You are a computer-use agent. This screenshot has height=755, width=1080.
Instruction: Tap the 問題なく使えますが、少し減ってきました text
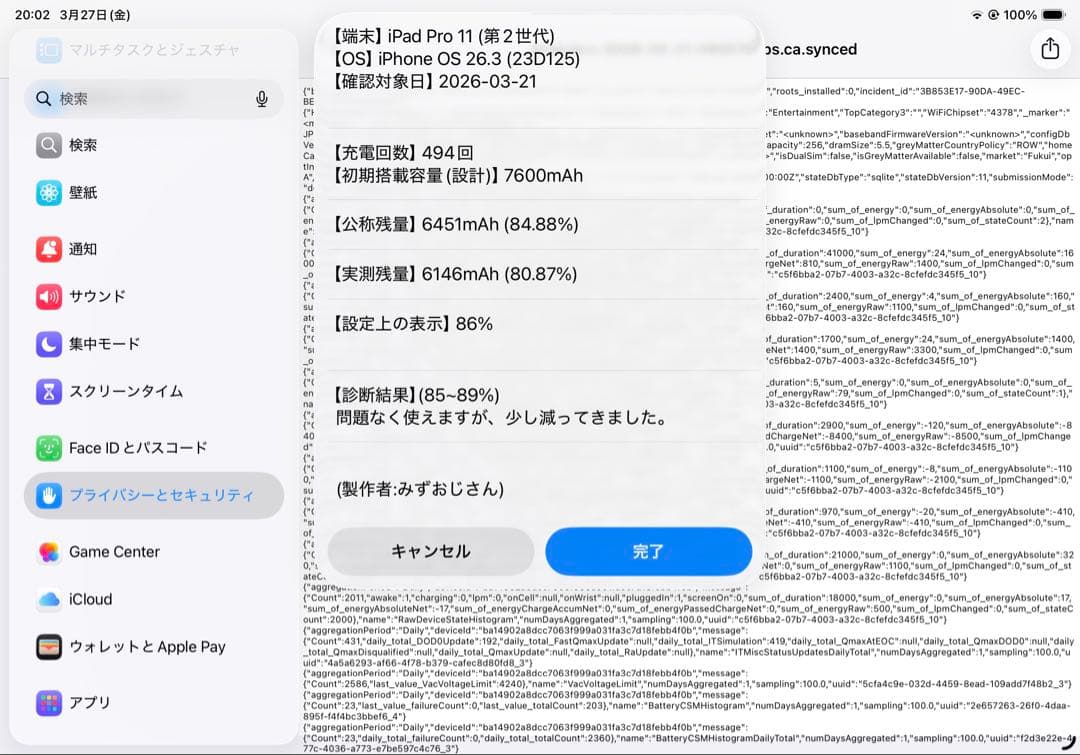[x=501, y=417]
